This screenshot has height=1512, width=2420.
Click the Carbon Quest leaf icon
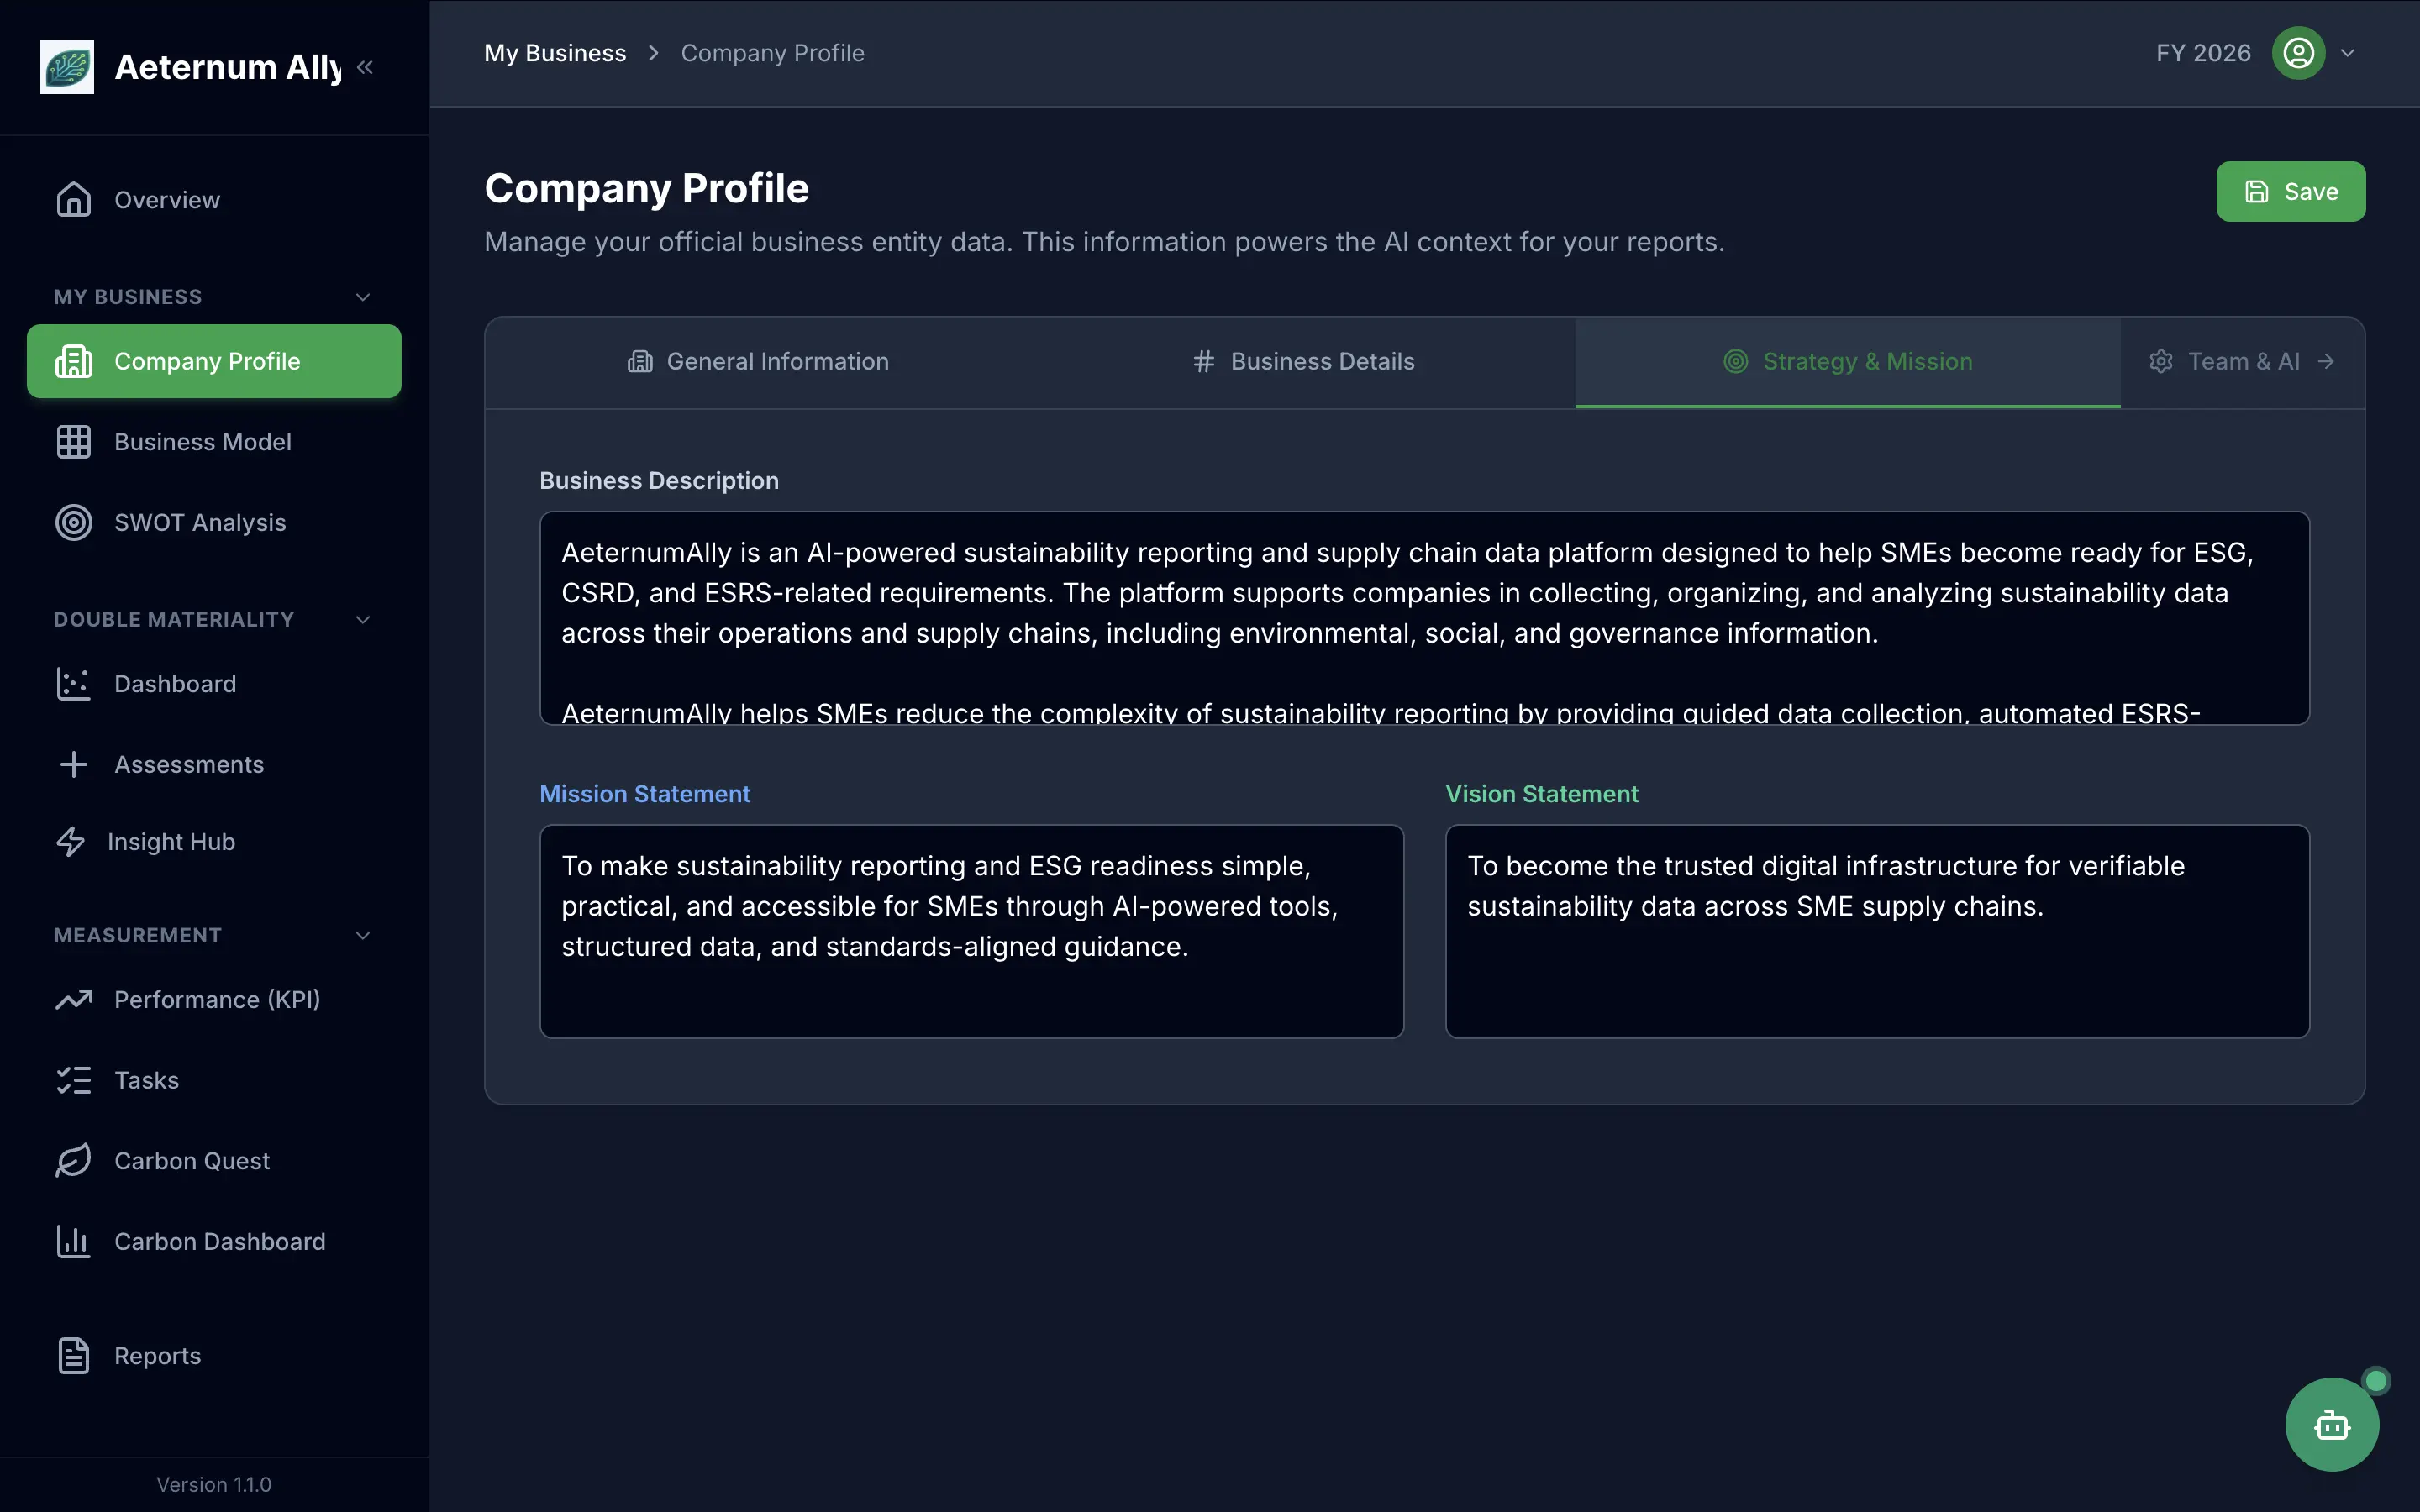coord(73,1161)
